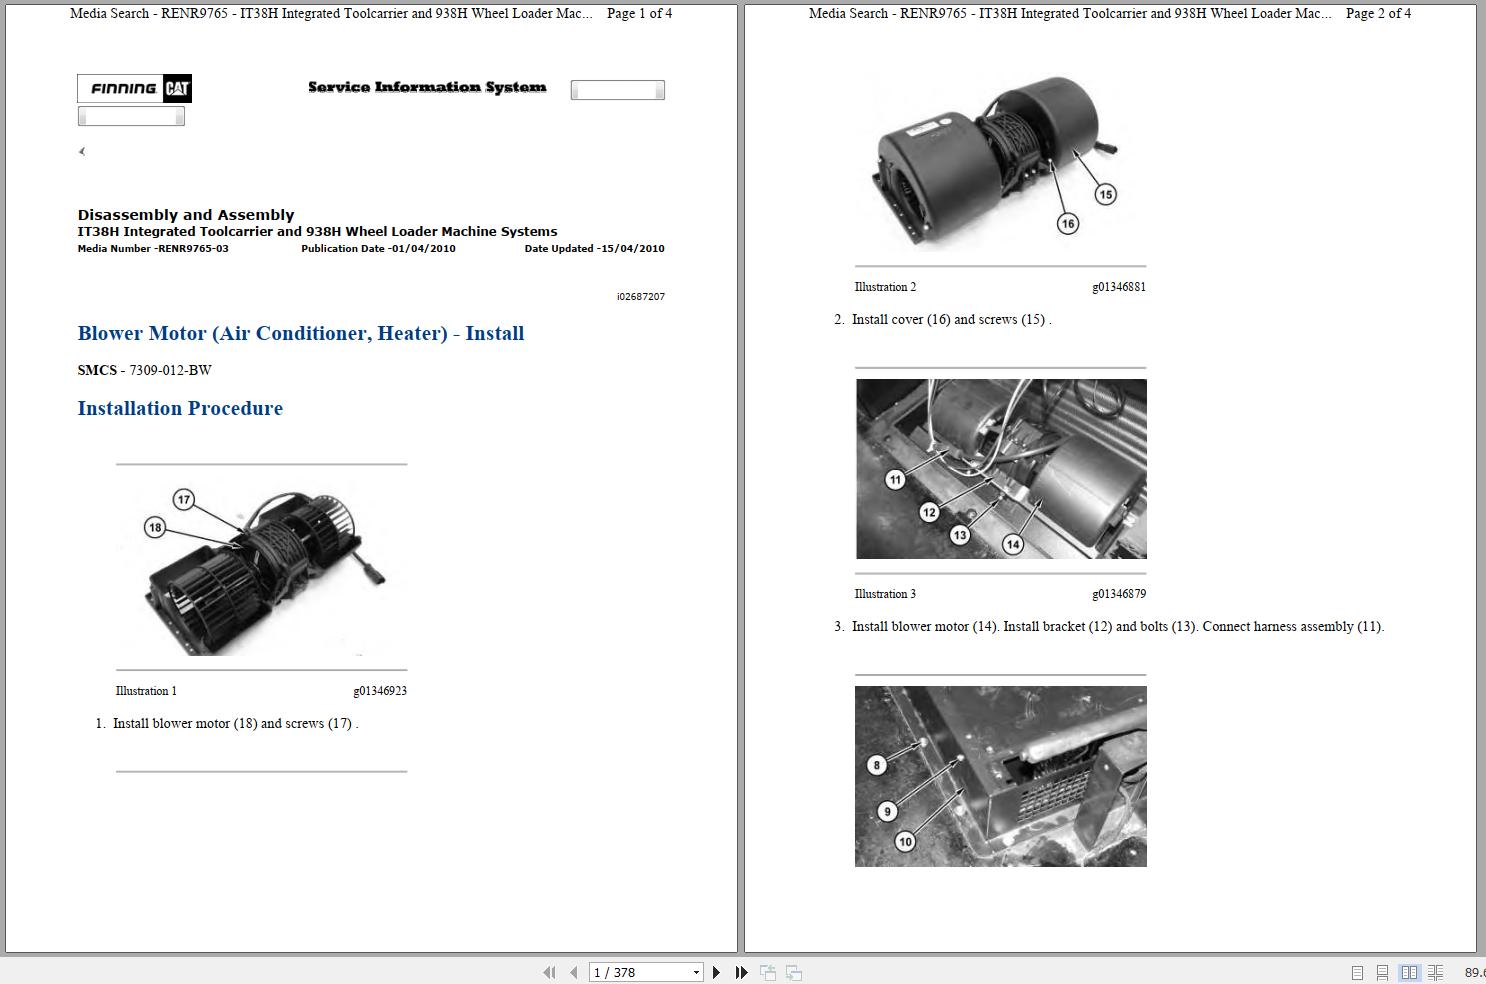
Task: Click the back navigation arrow below the logo
Action: [x=81, y=151]
